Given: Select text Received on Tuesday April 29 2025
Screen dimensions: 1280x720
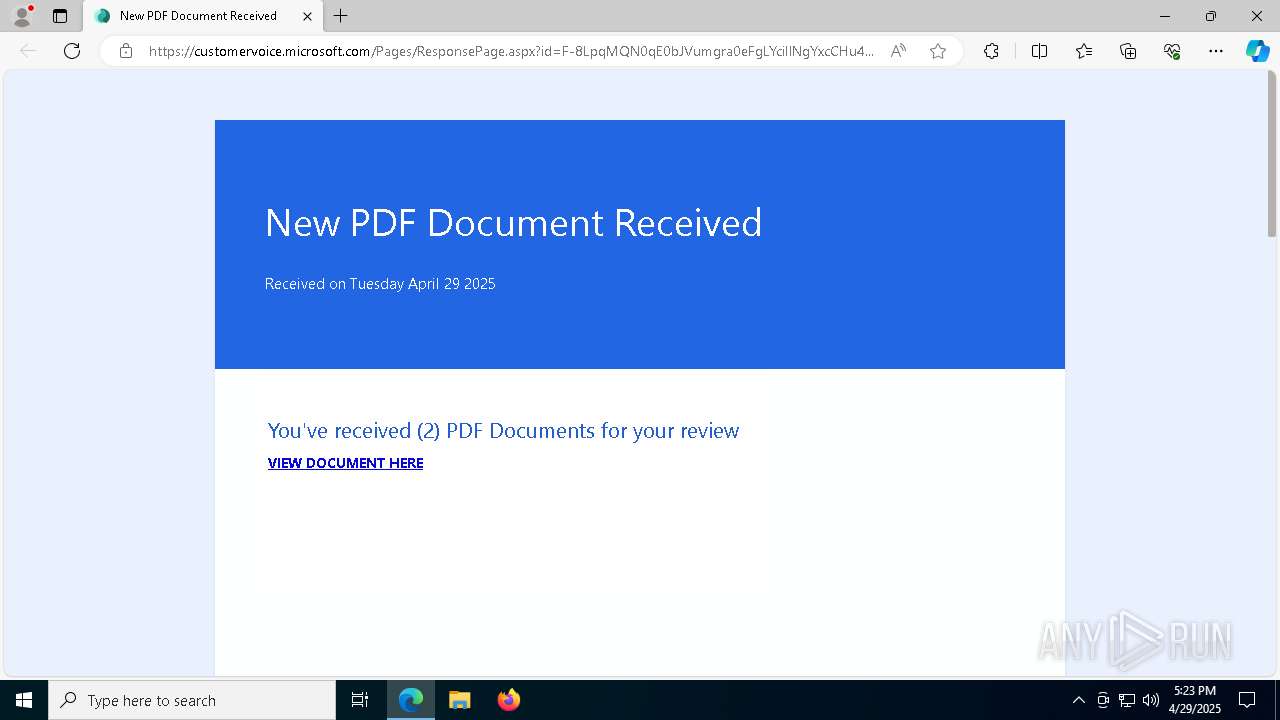Looking at the screenshot, I should [380, 284].
